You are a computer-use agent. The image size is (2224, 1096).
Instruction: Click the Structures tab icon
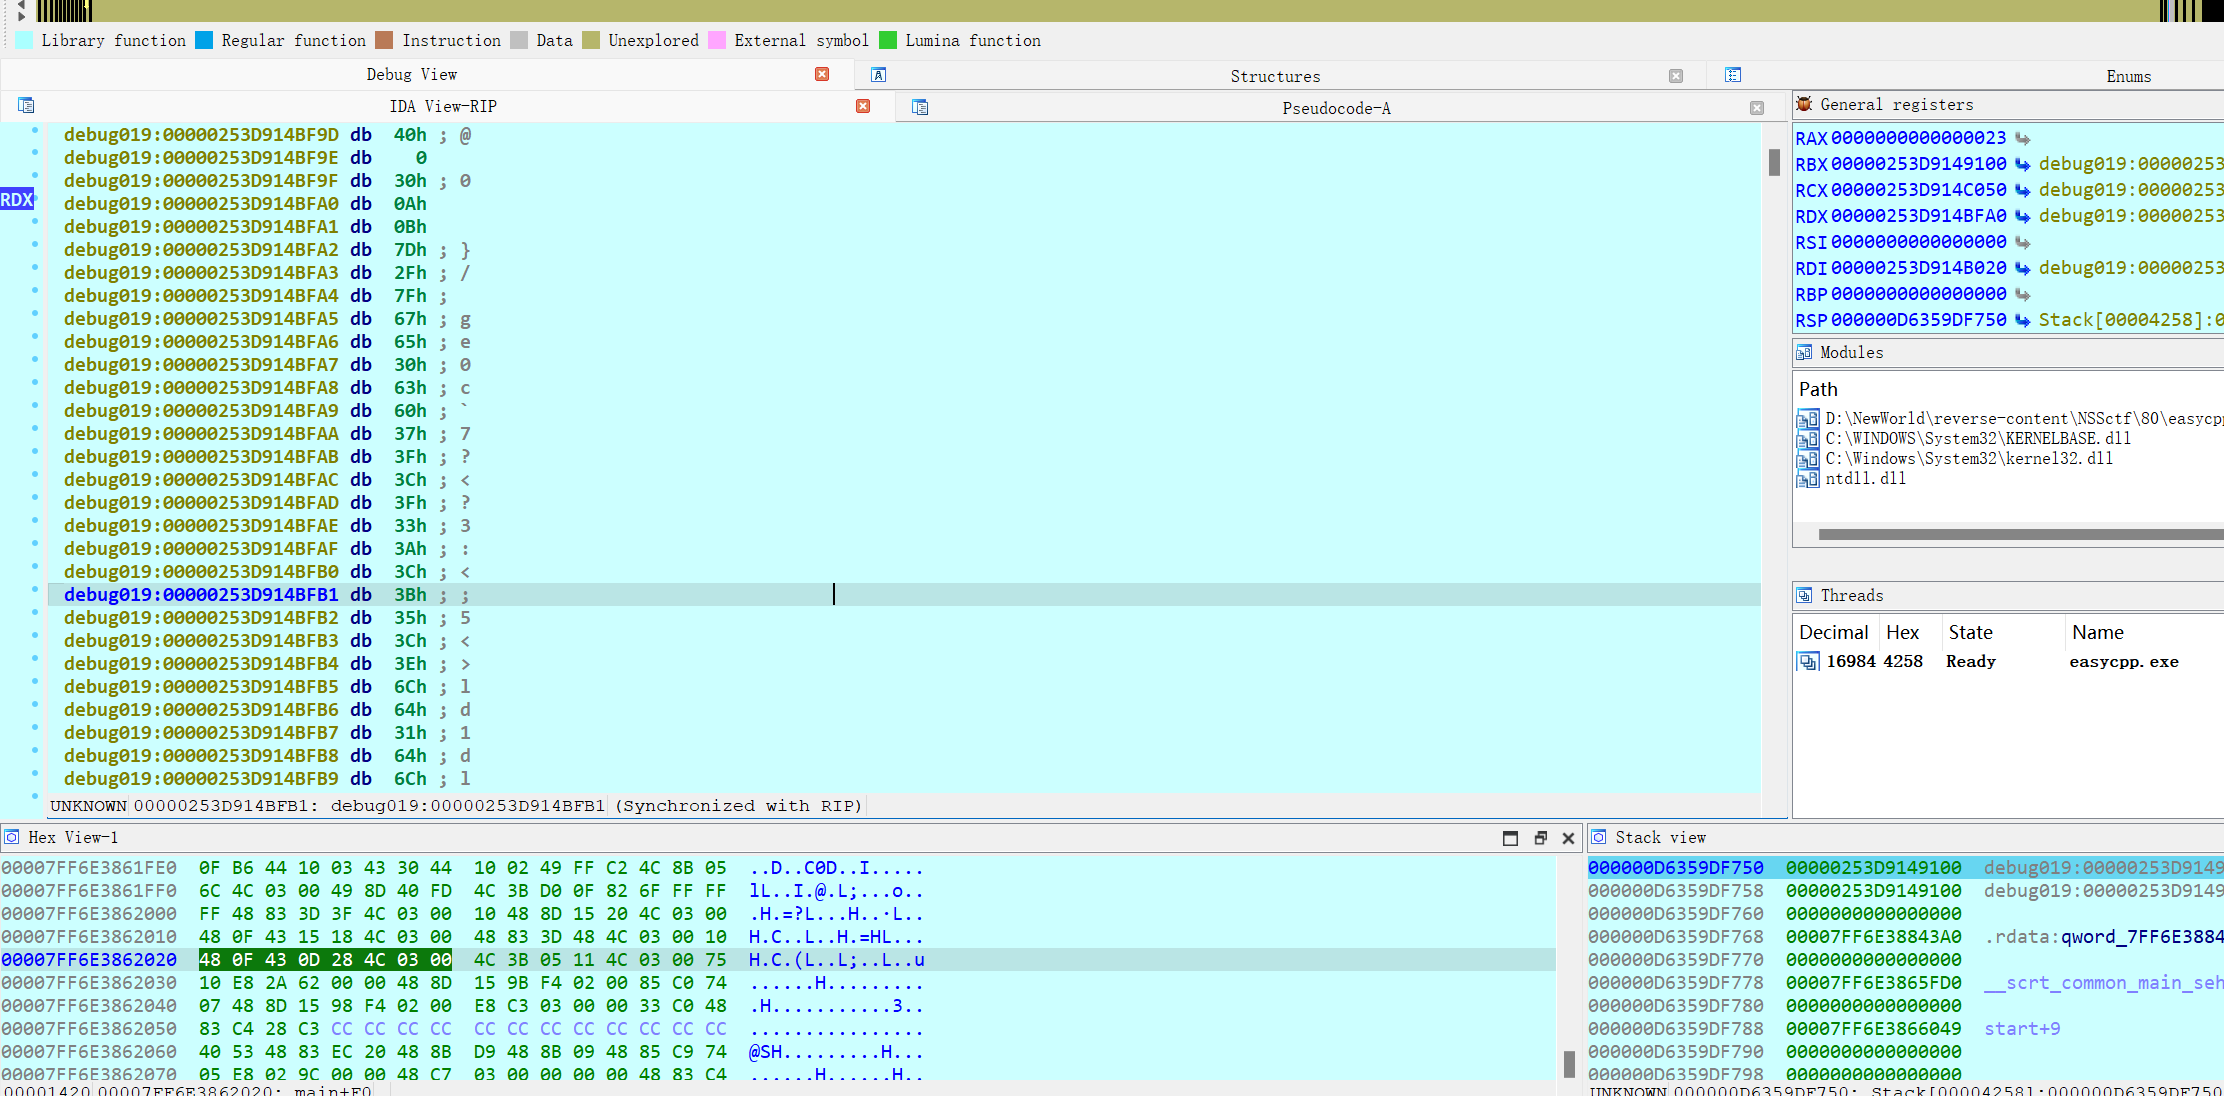click(878, 75)
